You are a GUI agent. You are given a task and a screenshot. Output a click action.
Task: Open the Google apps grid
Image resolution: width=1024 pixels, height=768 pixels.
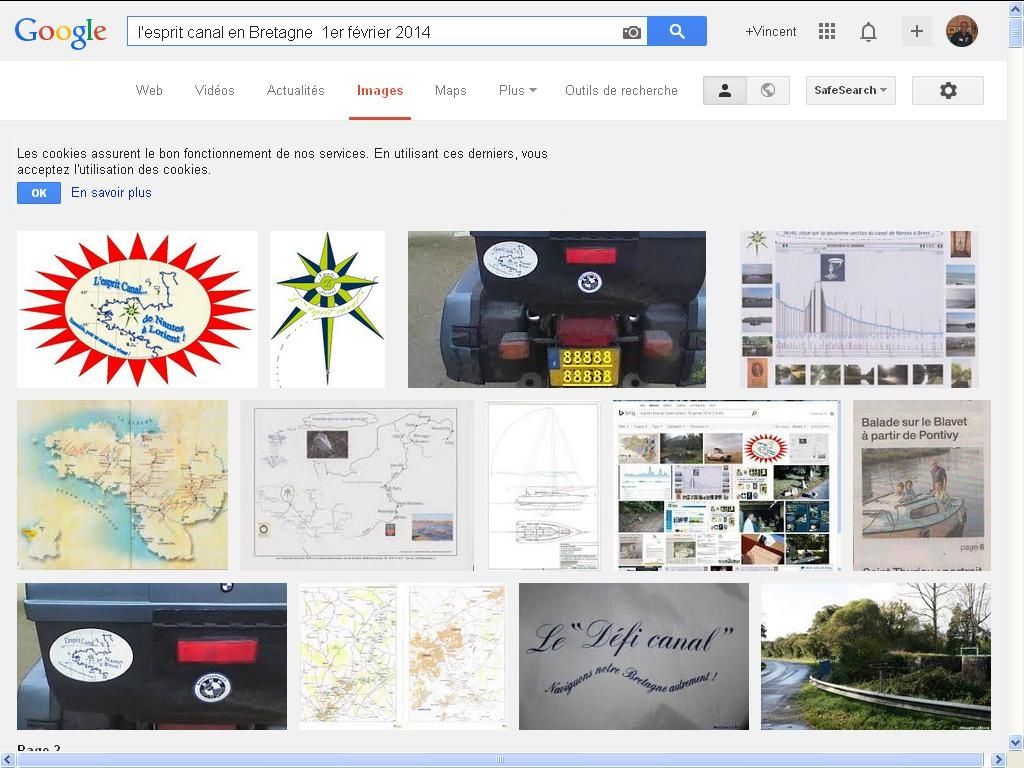point(827,31)
